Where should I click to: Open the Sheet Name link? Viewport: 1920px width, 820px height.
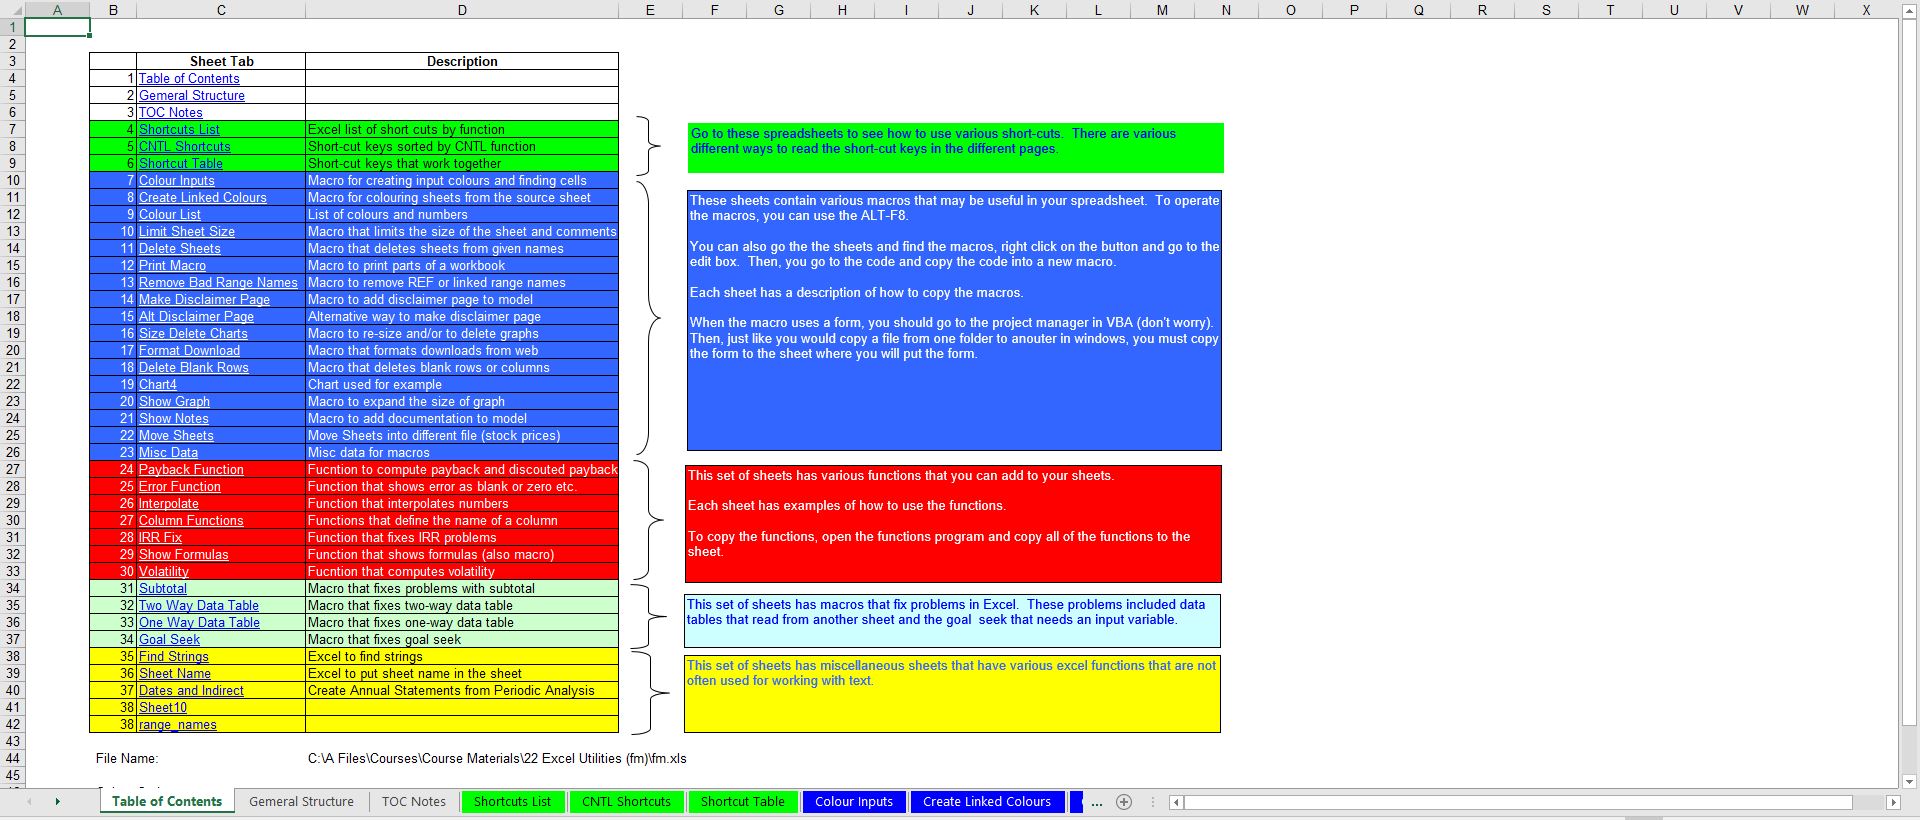[x=175, y=674]
